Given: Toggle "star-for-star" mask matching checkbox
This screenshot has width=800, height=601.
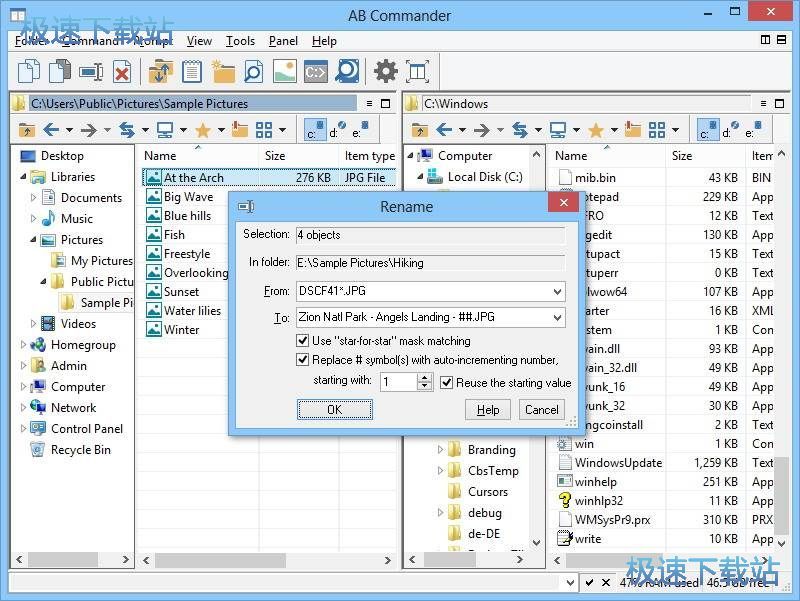Looking at the screenshot, I should (304, 341).
